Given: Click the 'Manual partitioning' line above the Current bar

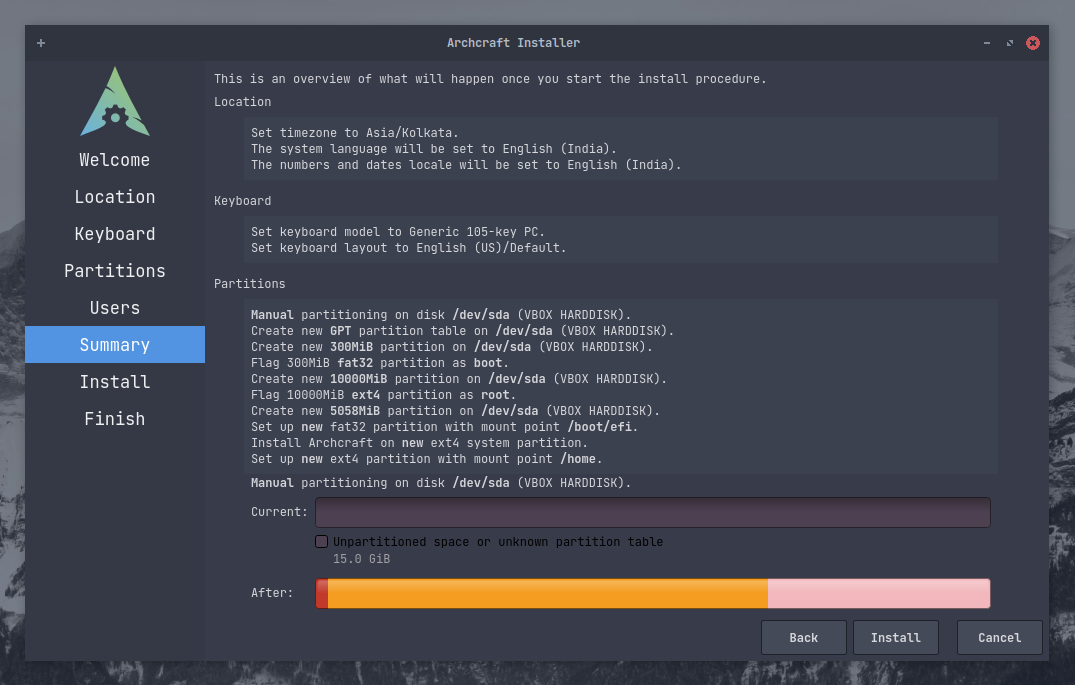Looking at the screenshot, I should point(441,483).
